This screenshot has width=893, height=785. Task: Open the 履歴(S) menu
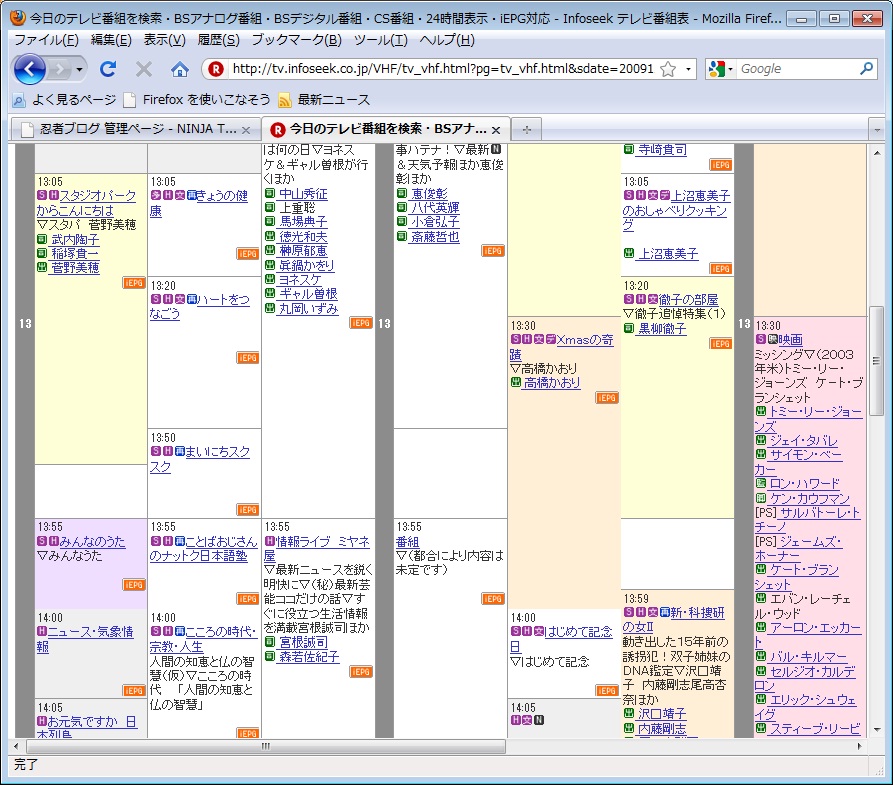point(218,40)
